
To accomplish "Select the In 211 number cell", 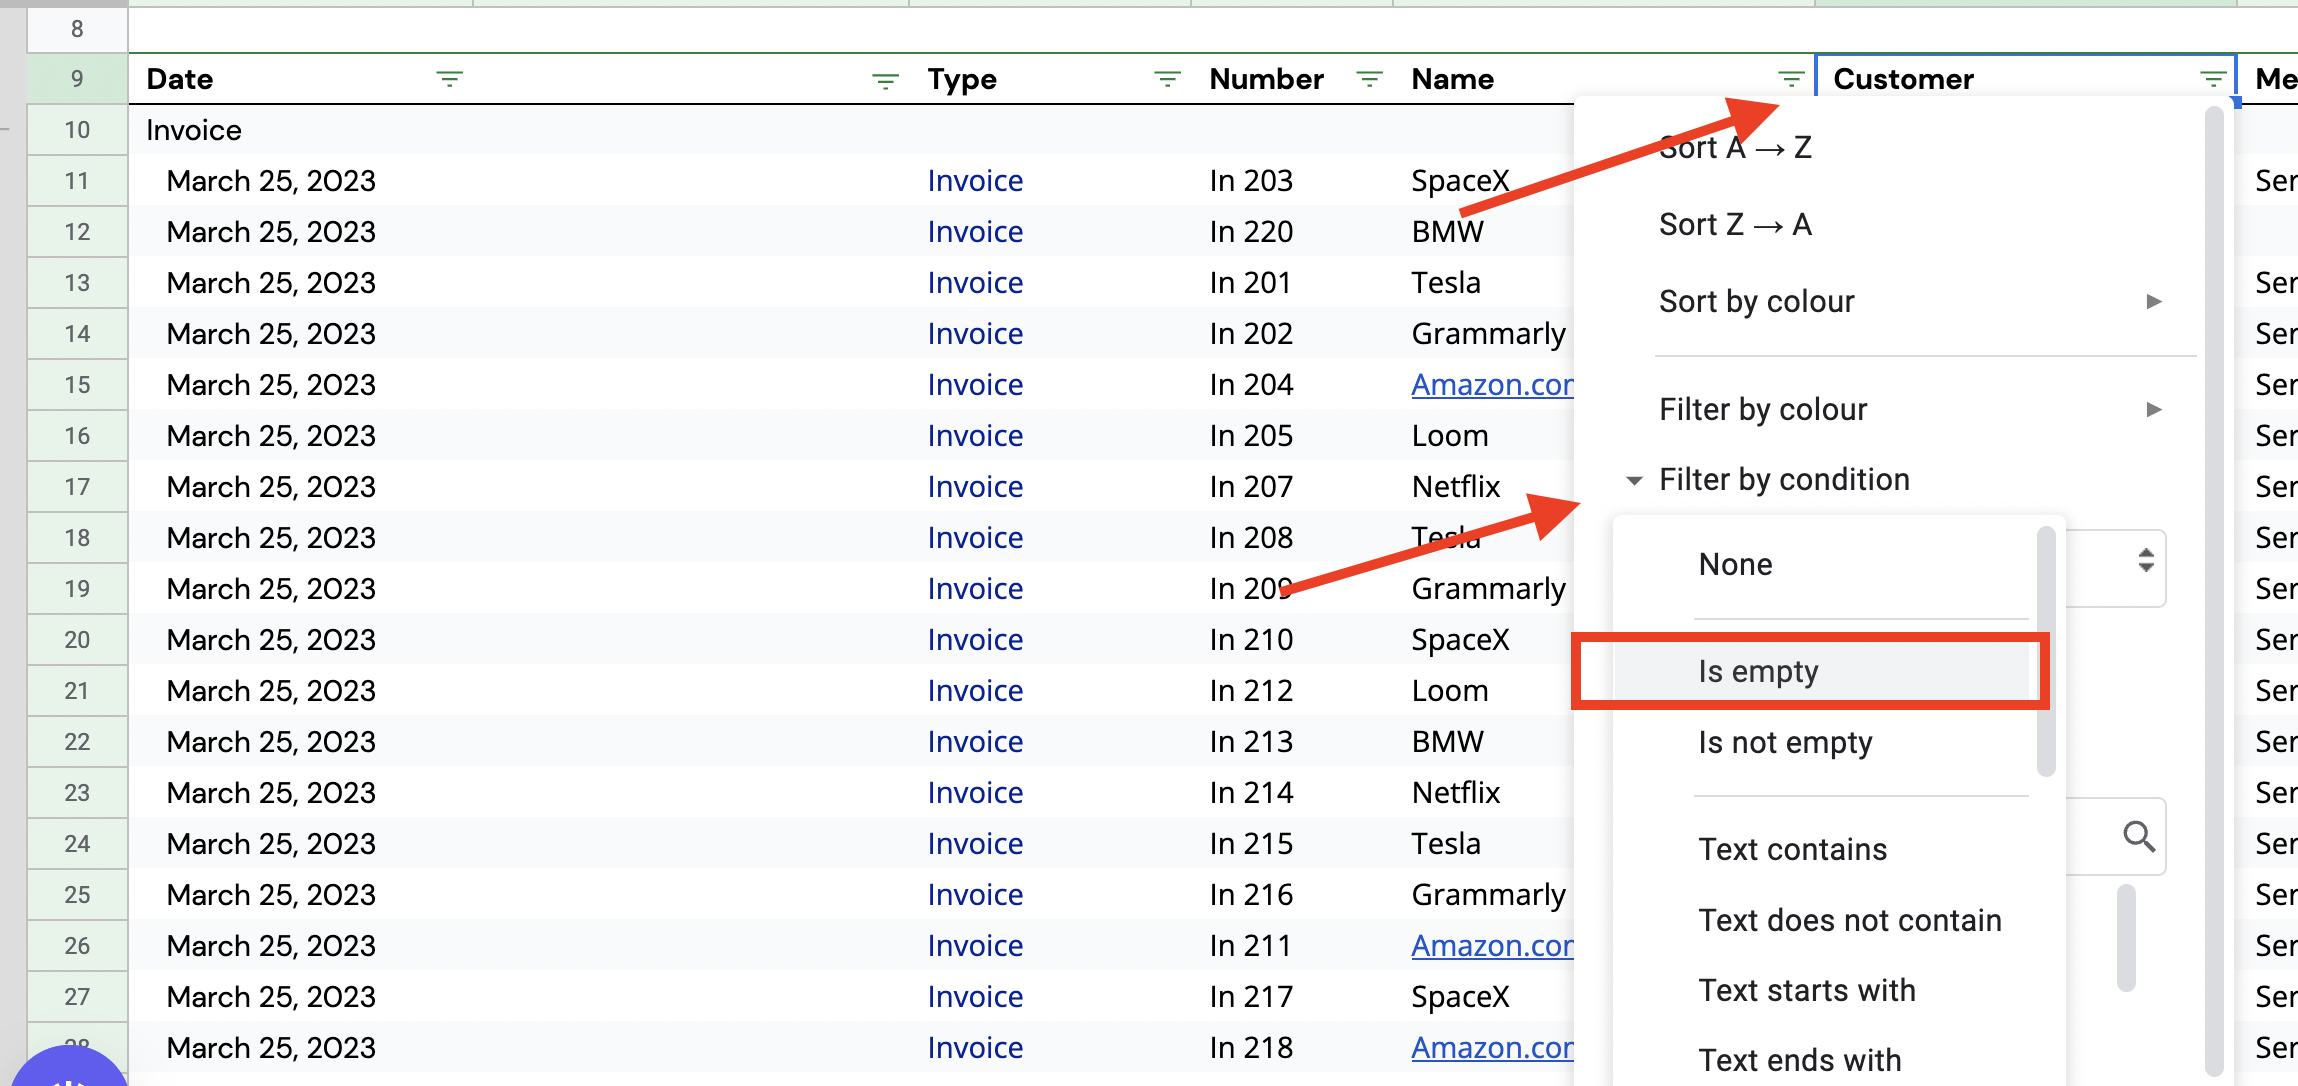I will click(1250, 946).
